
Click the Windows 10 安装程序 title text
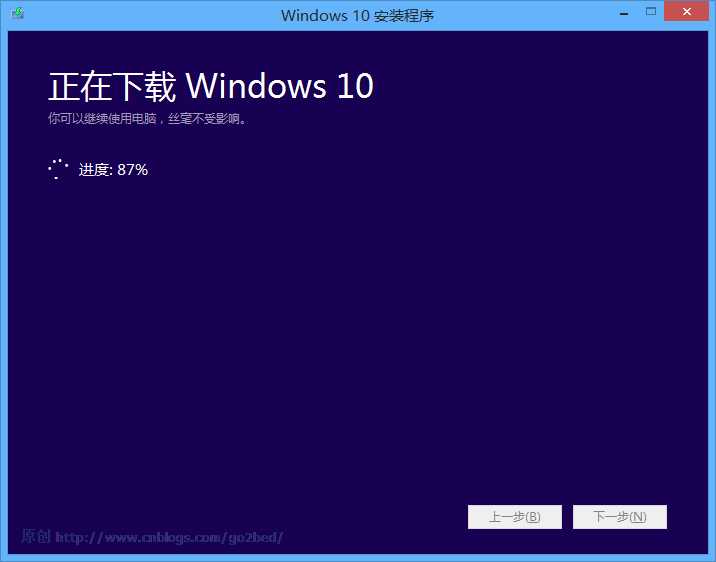(357, 16)
